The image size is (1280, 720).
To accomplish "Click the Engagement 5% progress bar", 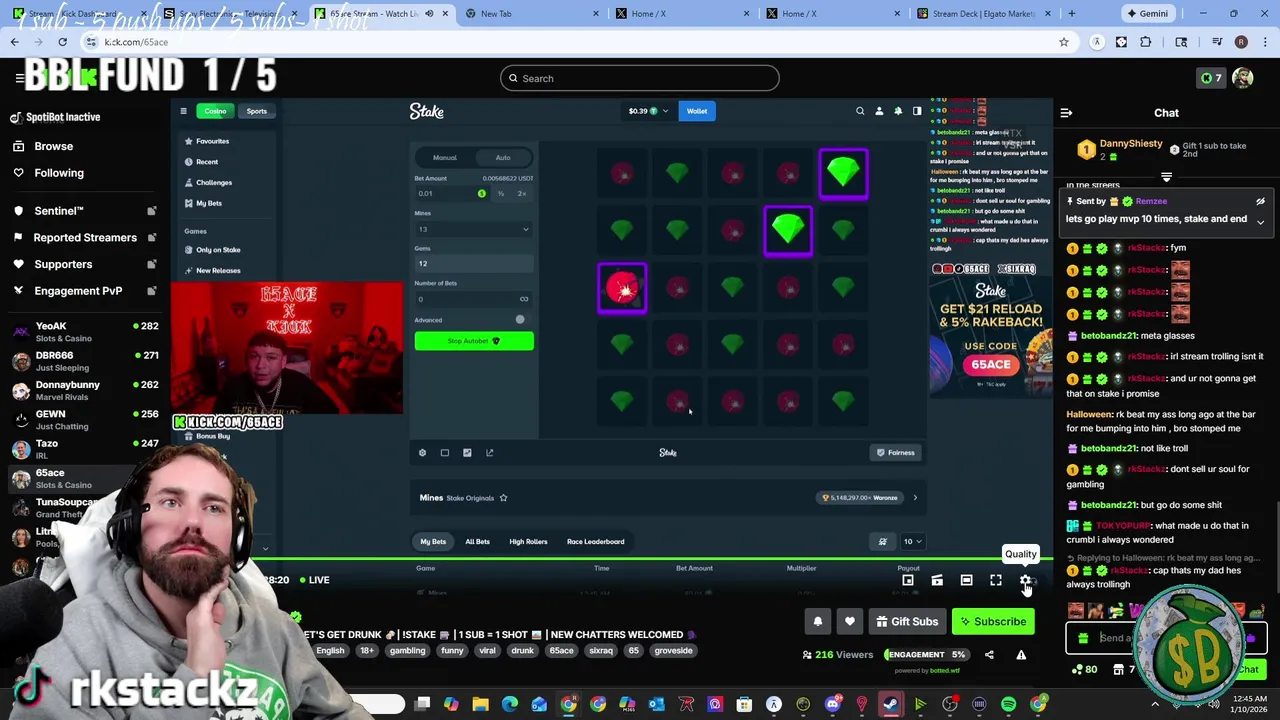I will coord(925,655).
